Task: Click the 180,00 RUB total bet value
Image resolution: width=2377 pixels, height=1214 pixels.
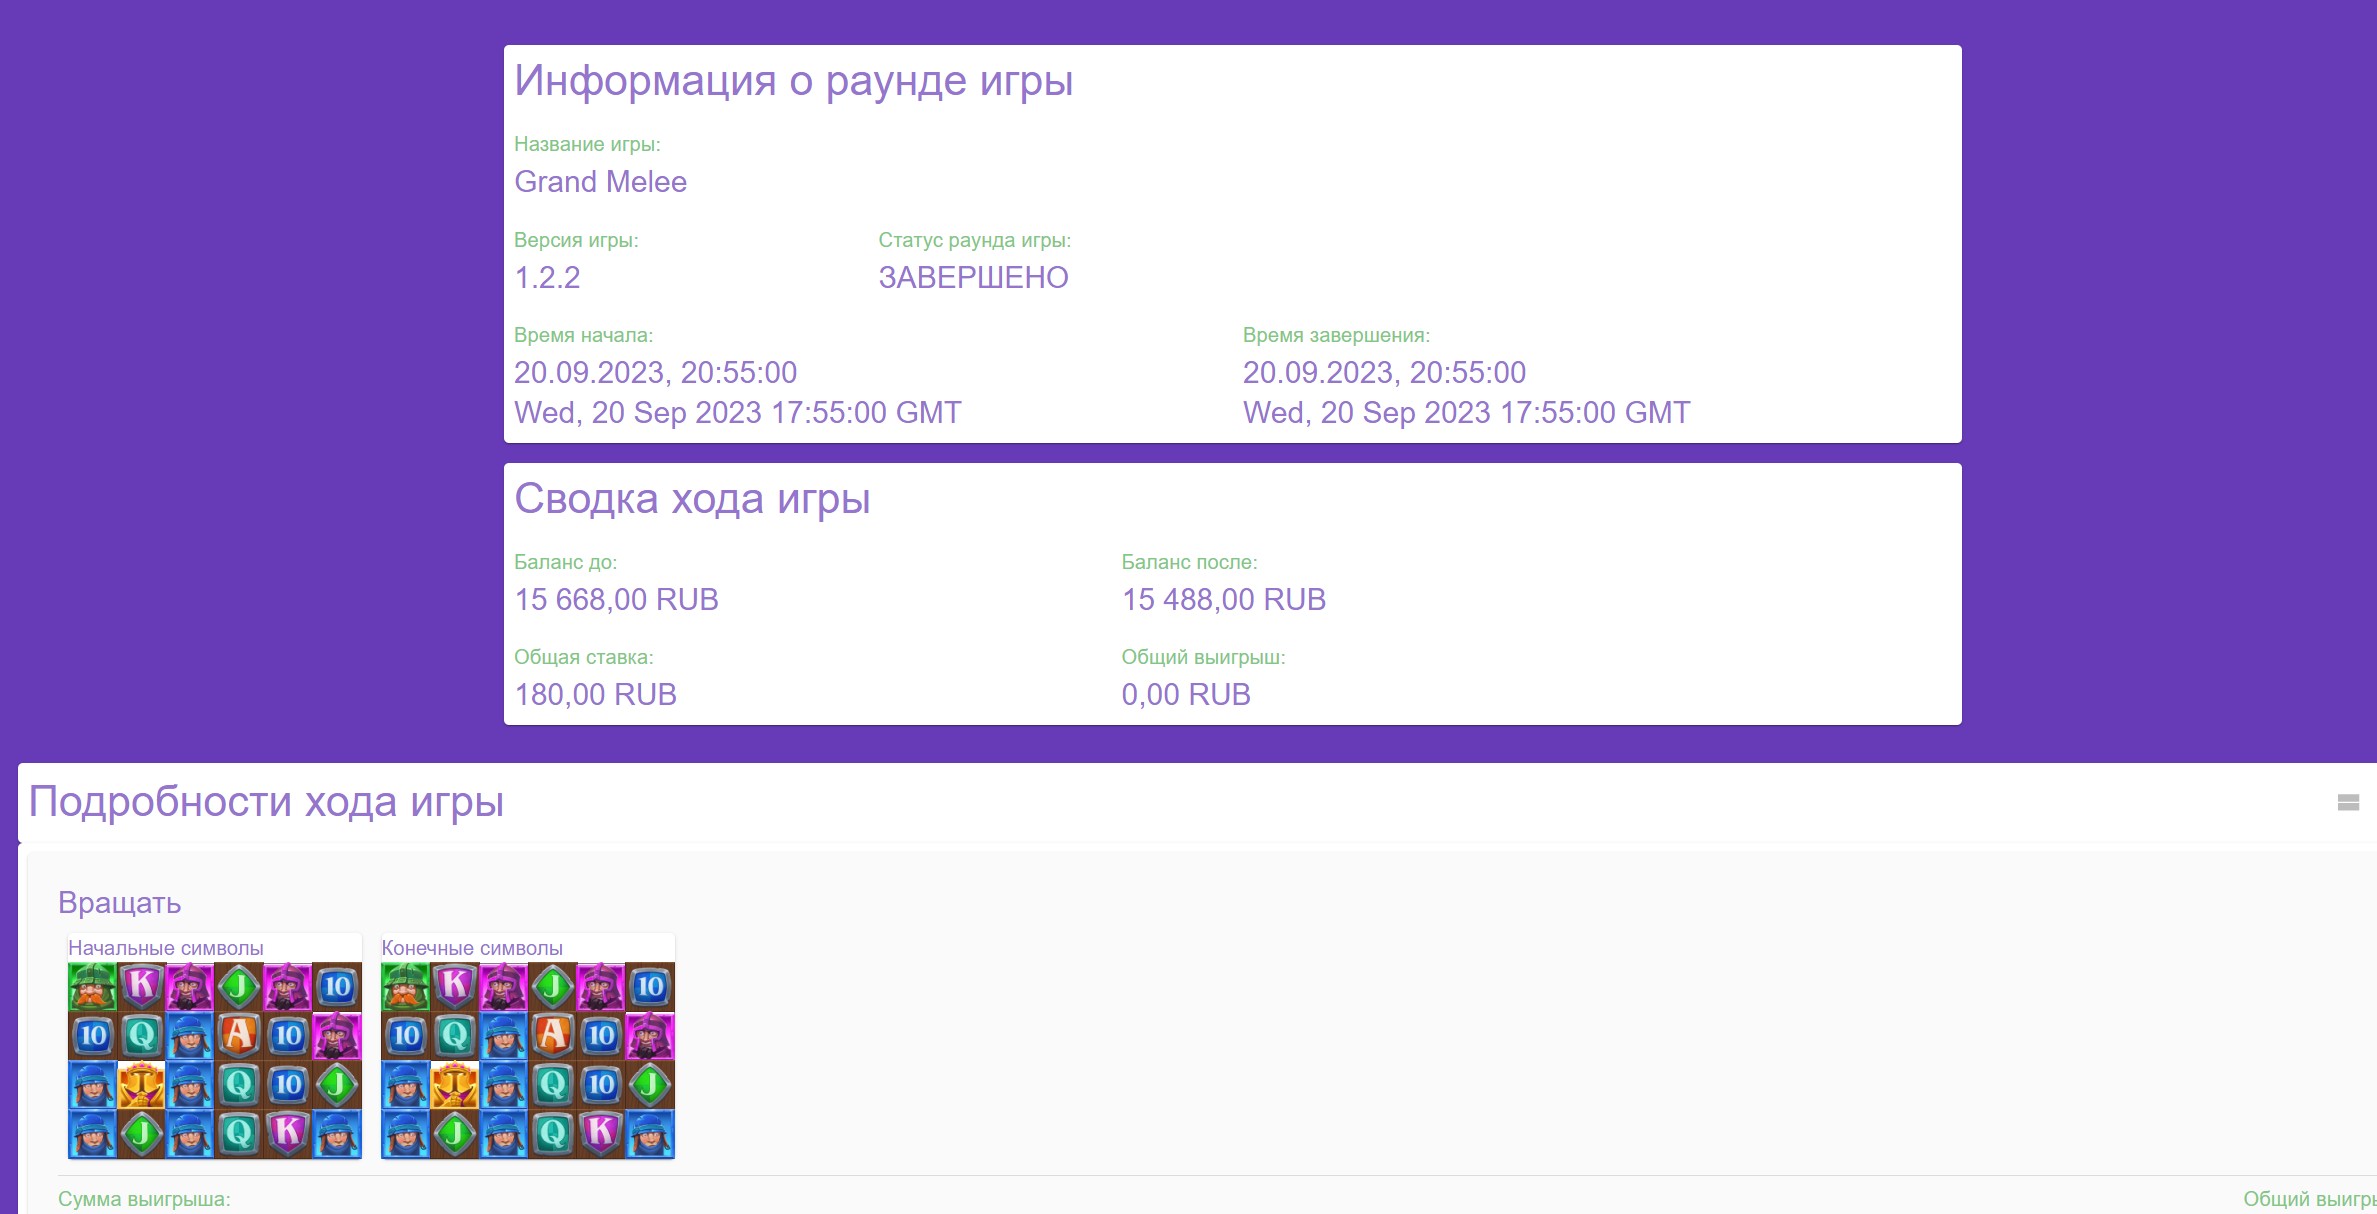Action: click(x=595, y=694)
